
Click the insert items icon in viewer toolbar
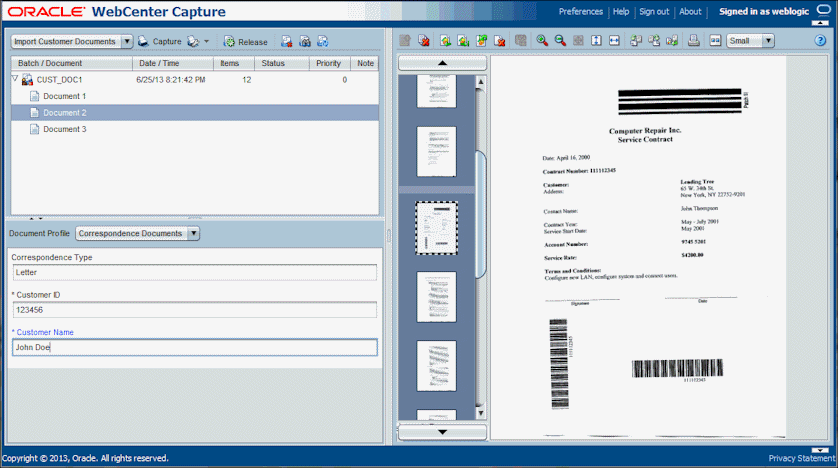click(445, 41)
